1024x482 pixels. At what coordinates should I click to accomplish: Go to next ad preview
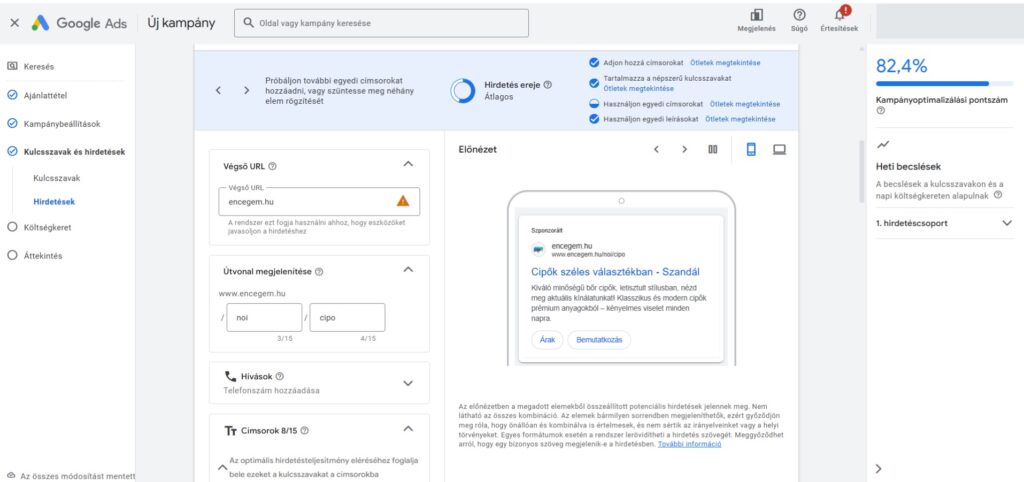click(x=684, y=149)
